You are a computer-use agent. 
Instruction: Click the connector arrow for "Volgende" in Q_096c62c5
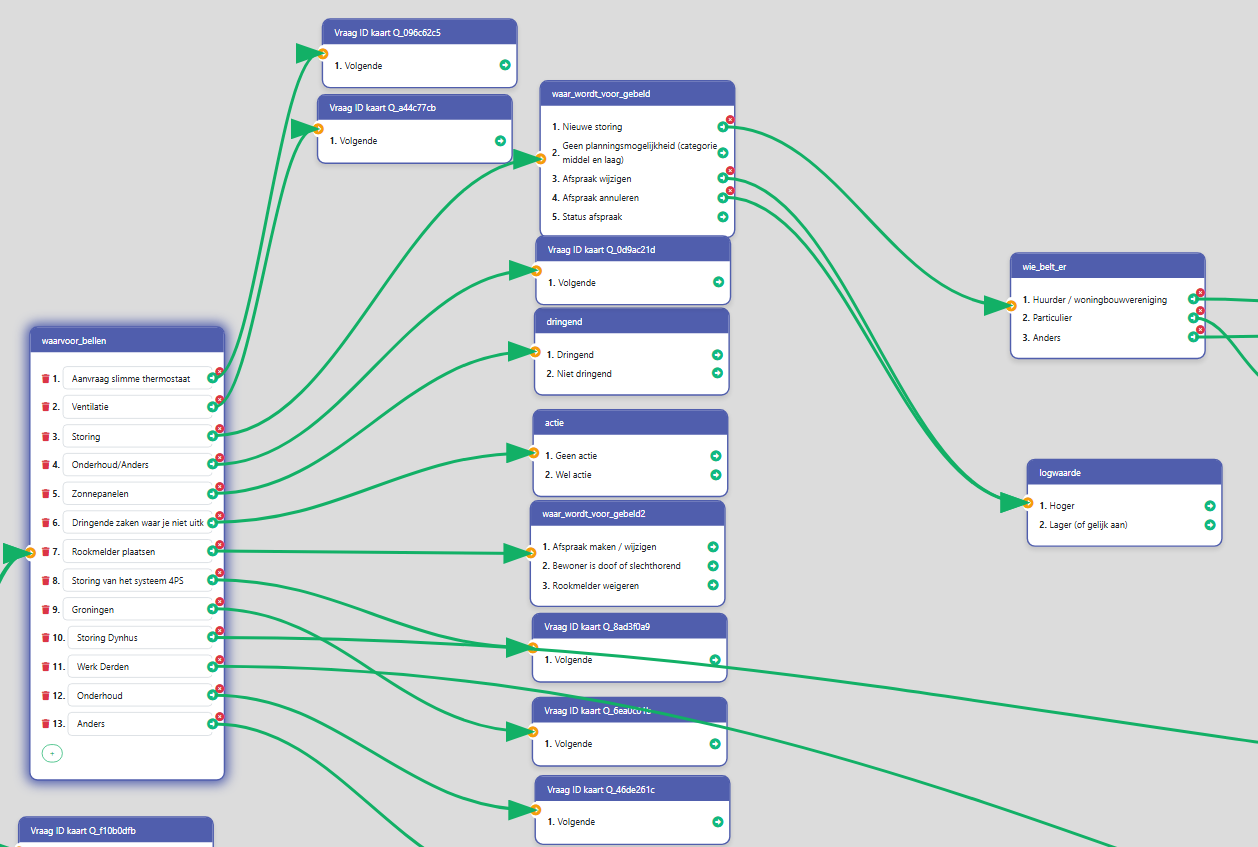(504, 65)
